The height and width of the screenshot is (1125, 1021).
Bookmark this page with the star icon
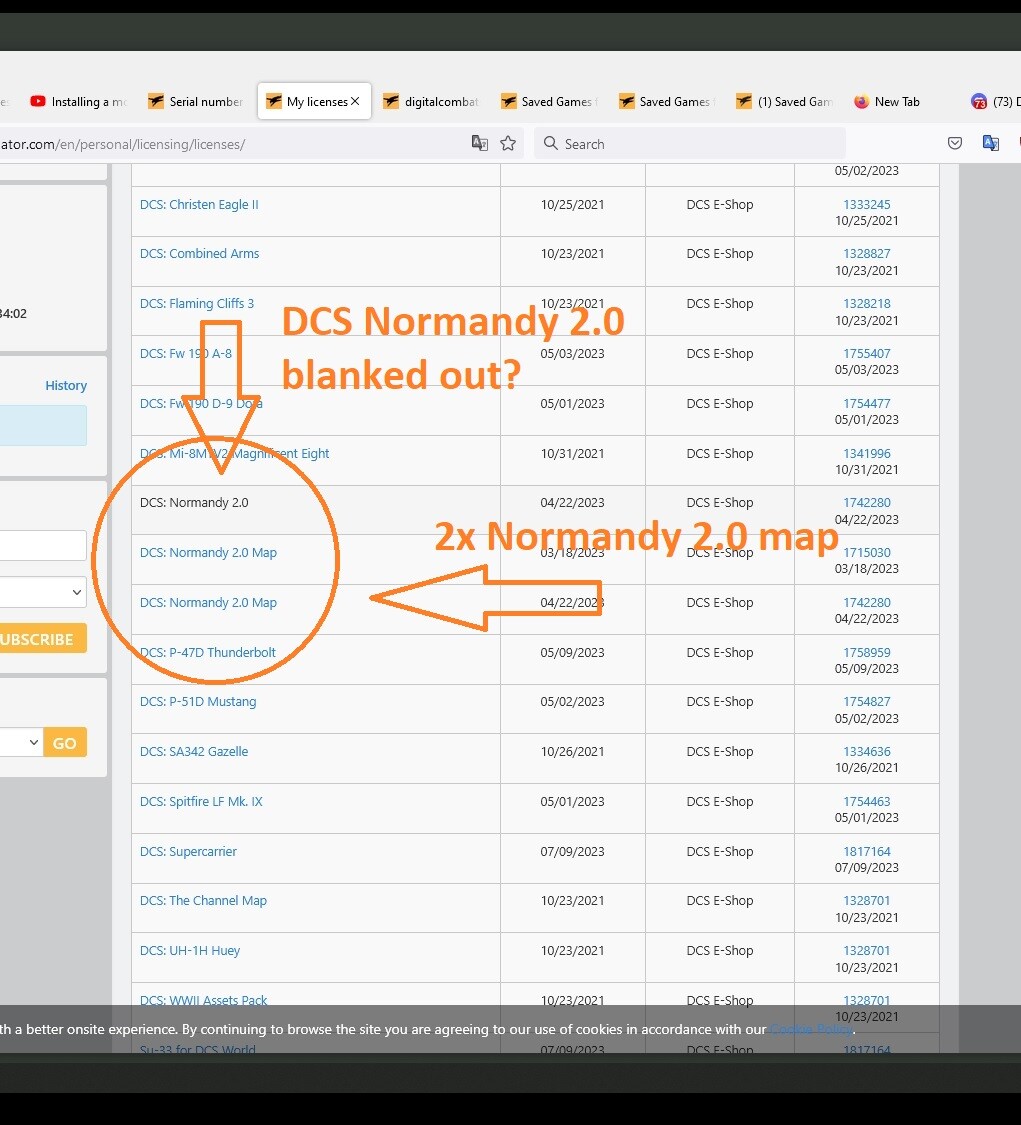[508, 143]
